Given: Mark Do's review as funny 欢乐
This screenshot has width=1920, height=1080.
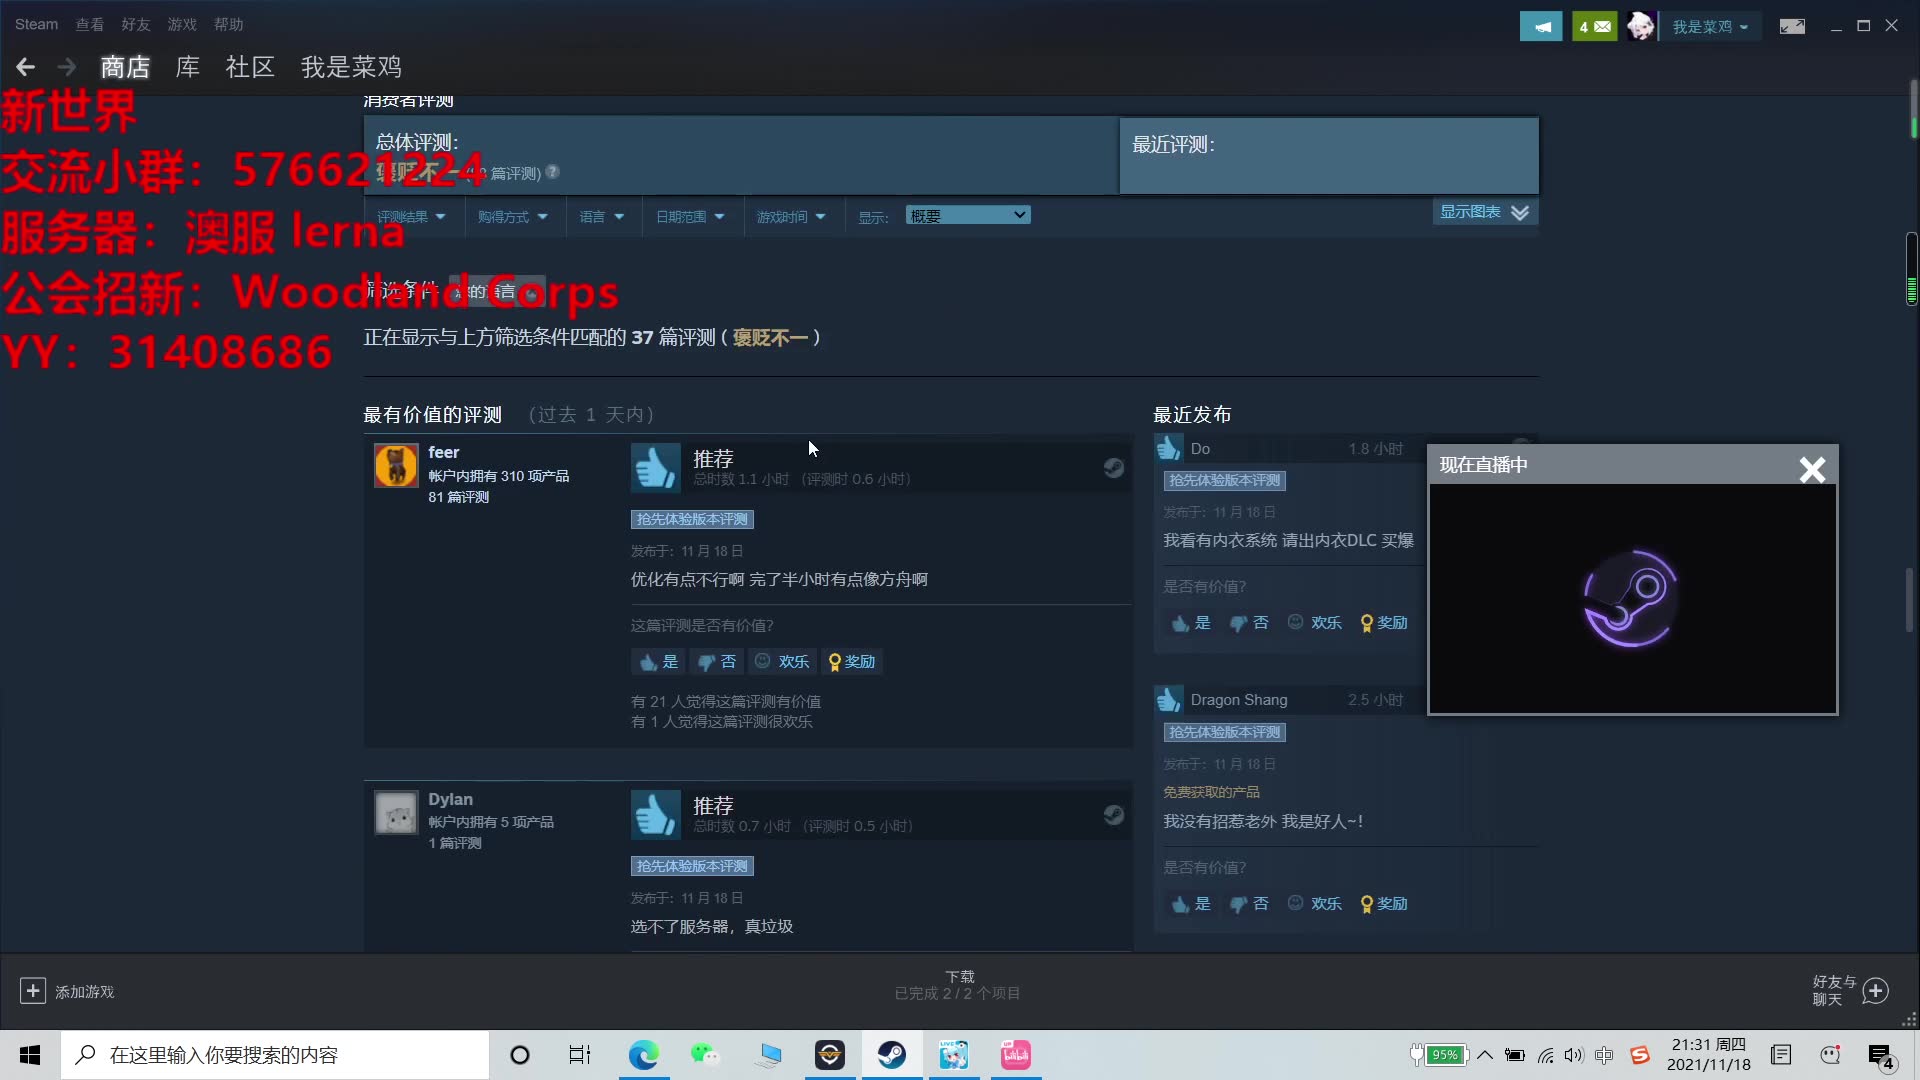Looking at the screenshot, I should click(1315, 623).
